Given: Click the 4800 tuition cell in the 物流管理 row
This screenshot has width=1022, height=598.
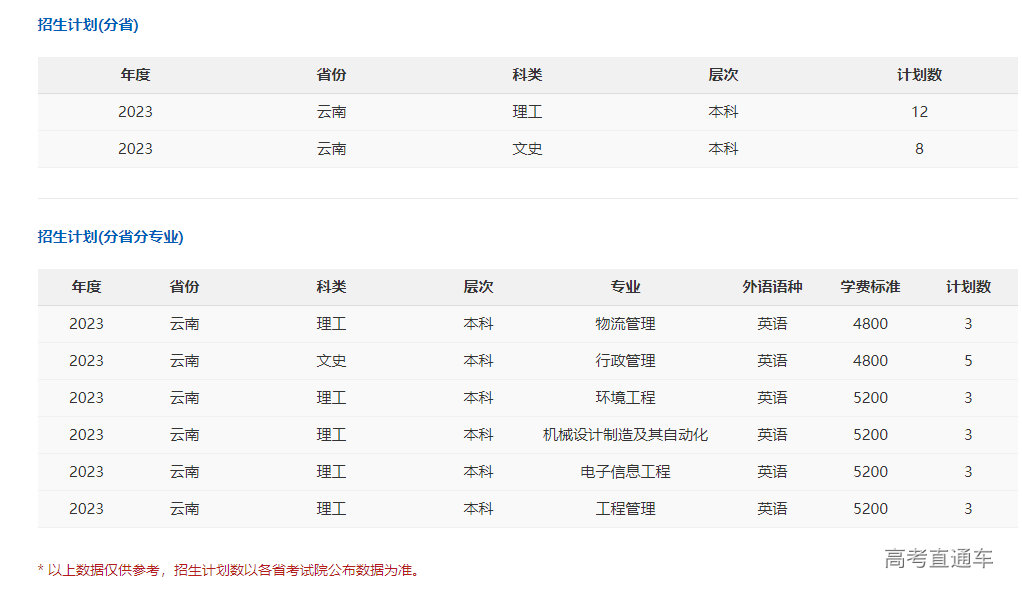Looking at the screenshot, I should coord(870,324).
